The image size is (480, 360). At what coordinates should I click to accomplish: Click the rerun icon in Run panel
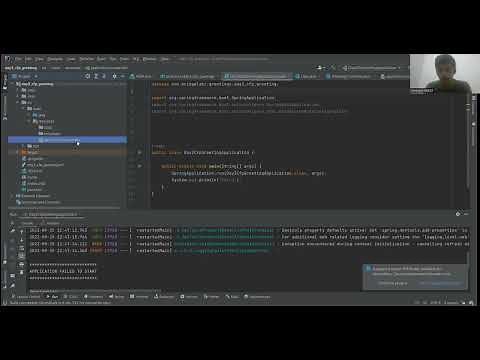13,223
